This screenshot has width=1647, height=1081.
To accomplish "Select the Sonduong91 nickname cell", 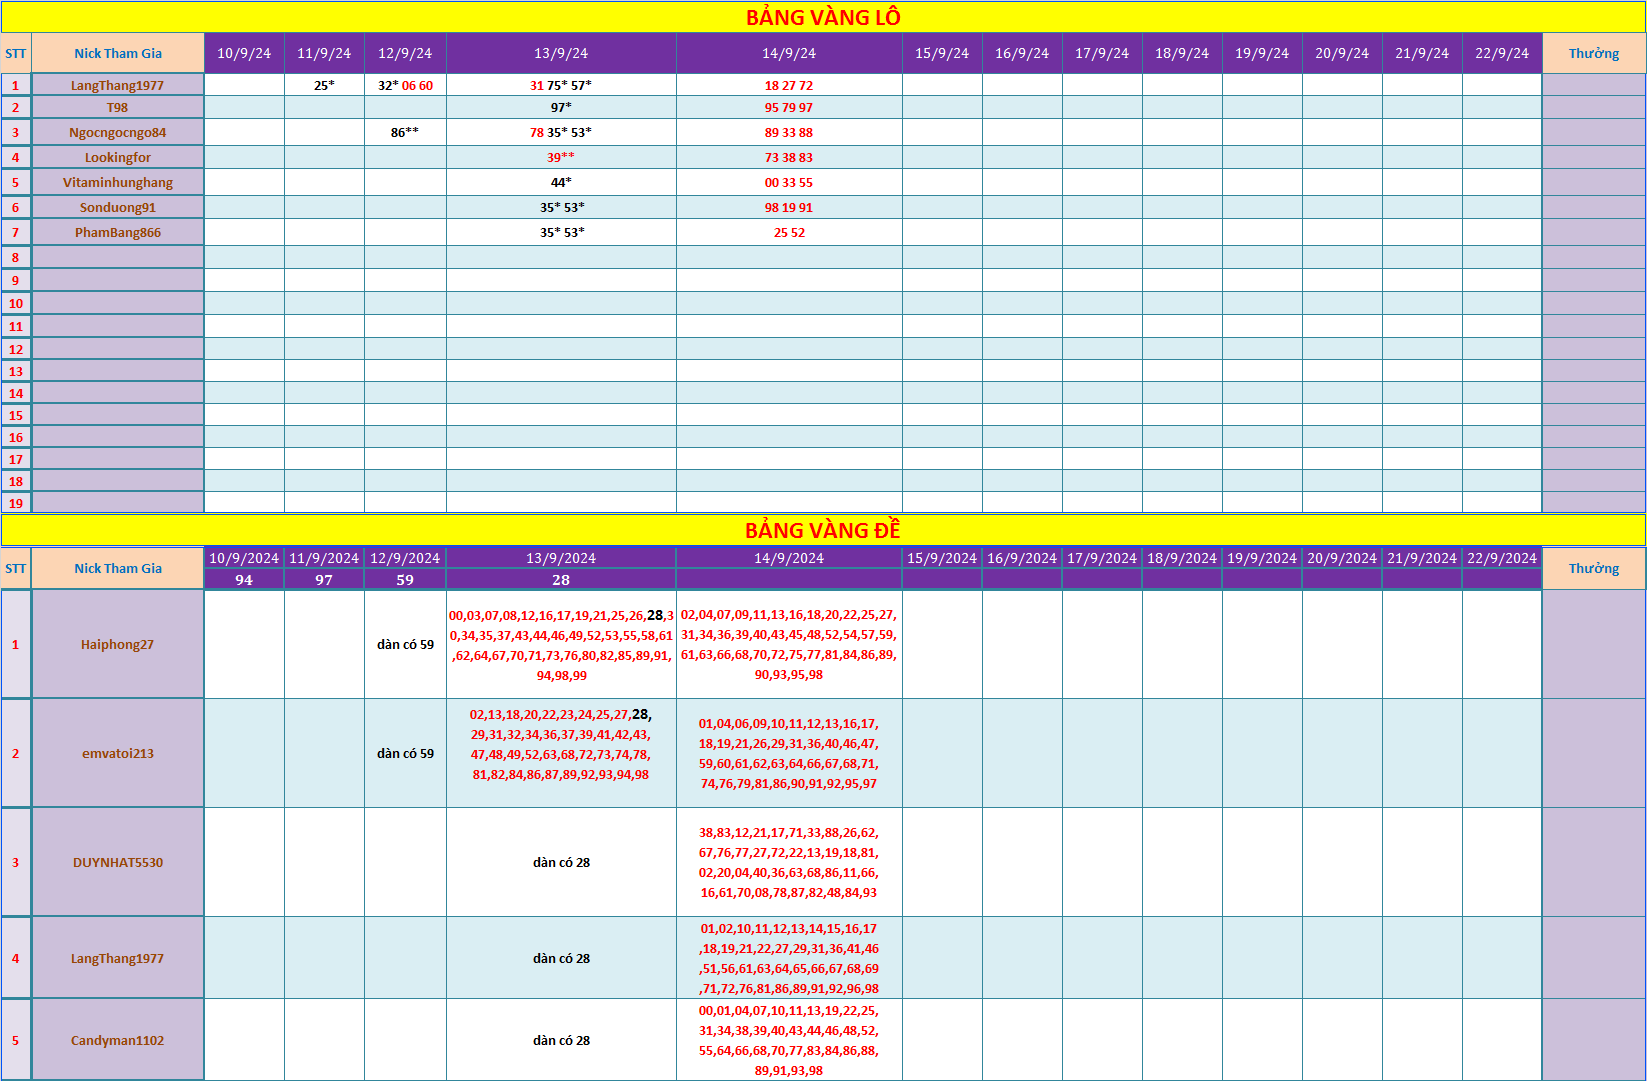I will [x=118, y=207].
